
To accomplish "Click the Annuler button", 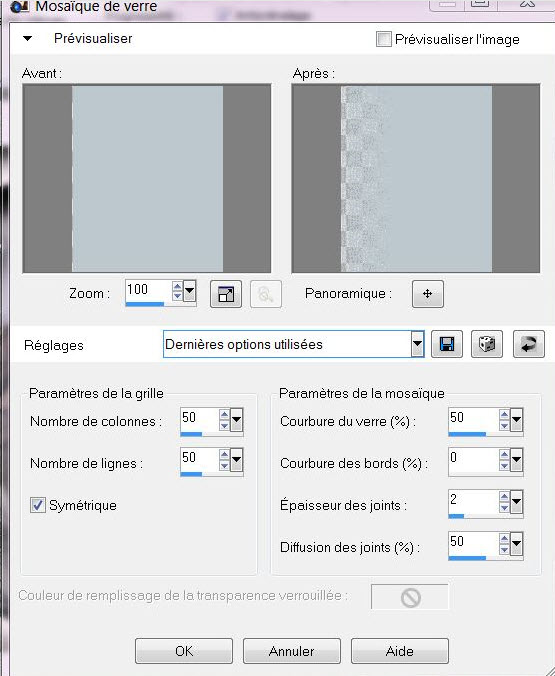I will [x=292, y=651].
